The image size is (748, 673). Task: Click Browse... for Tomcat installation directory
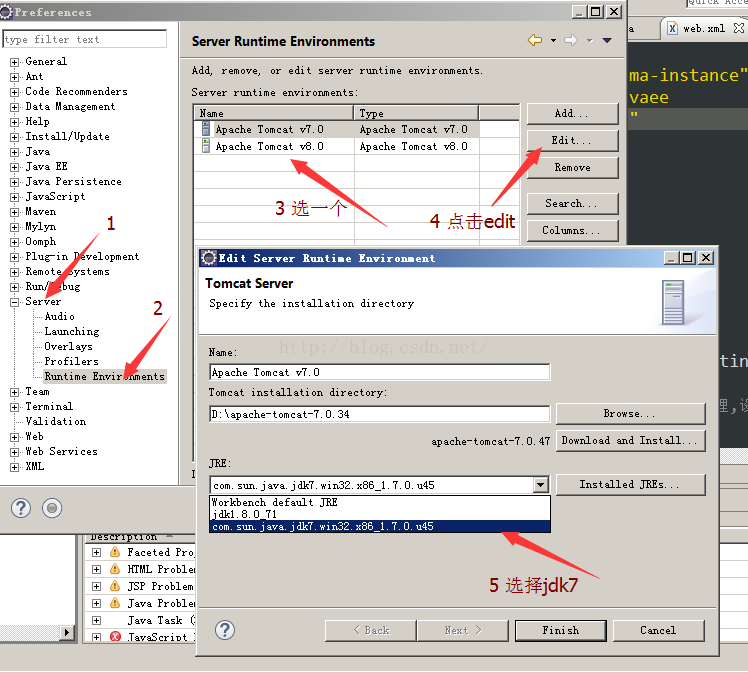[x=630, y=414]
